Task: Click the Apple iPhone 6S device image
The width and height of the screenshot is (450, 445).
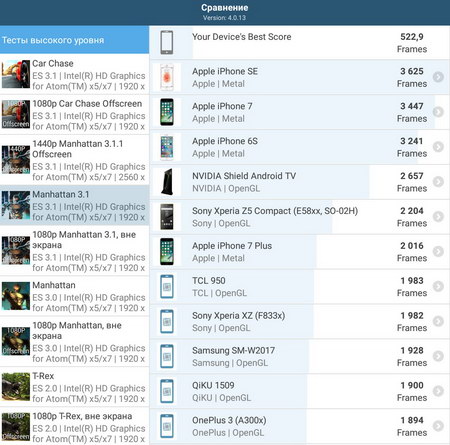Action: point(167,147)
